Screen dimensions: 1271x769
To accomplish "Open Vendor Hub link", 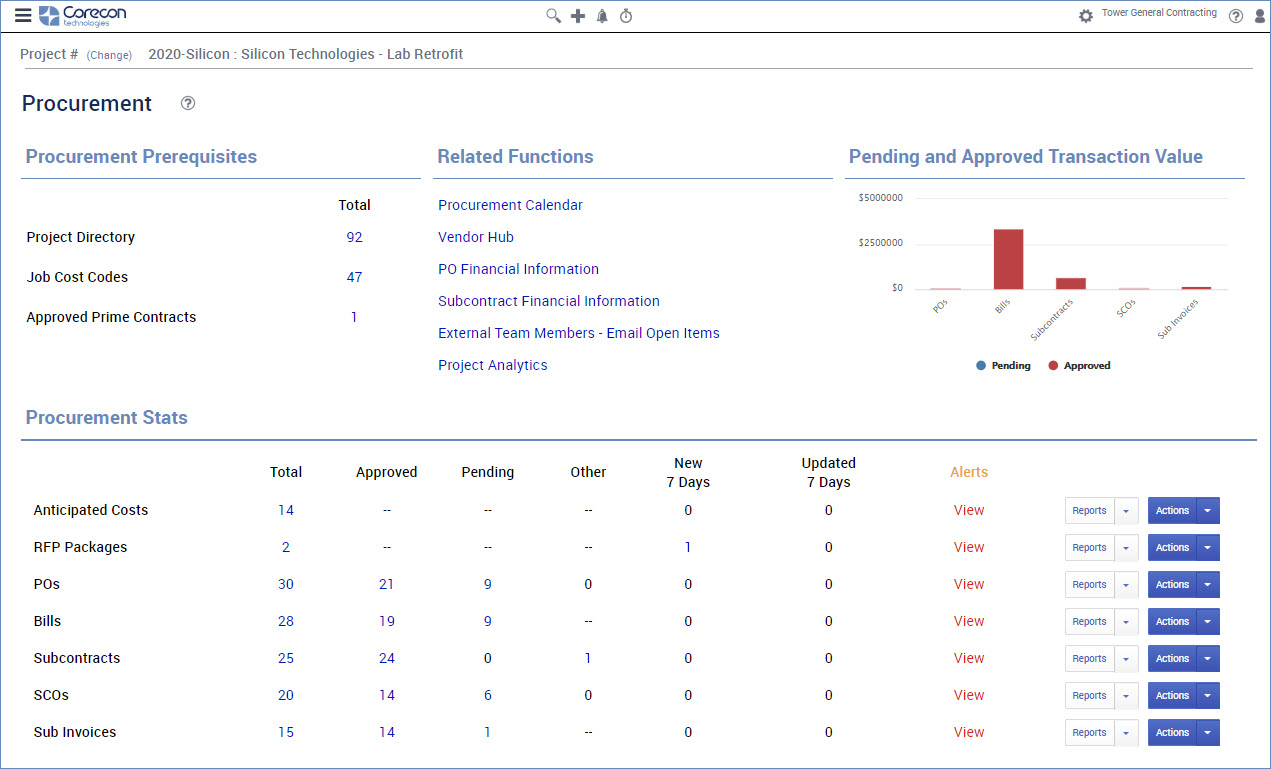I will point(476,237).
